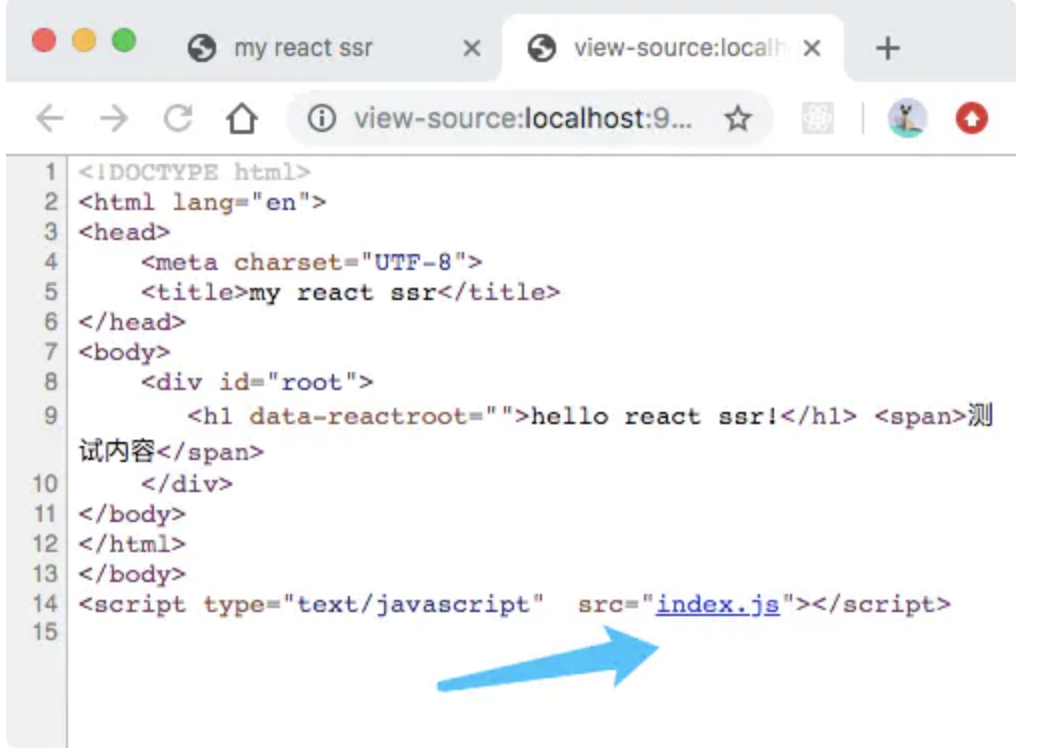Screen dimensions: 1044x750
Task: Focus the address bar URL field
Action: 520,120
